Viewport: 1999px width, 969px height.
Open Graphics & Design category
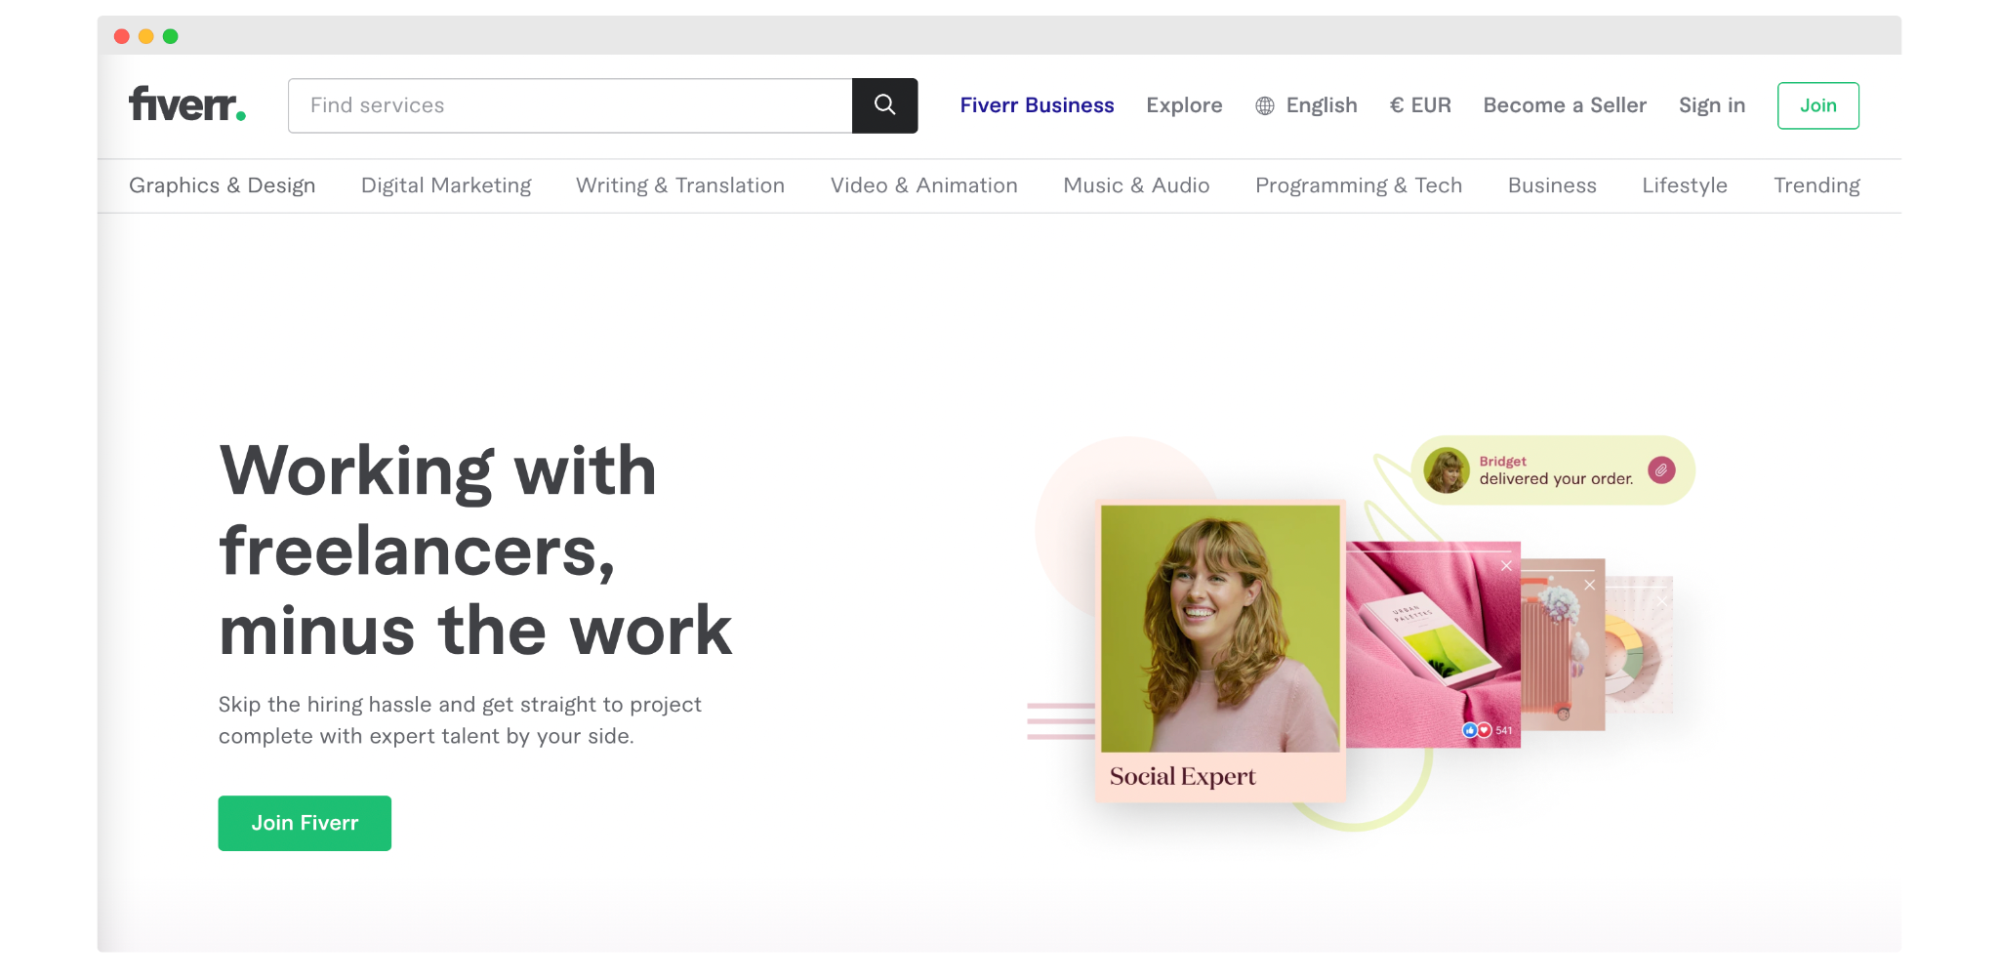[222, 185]
